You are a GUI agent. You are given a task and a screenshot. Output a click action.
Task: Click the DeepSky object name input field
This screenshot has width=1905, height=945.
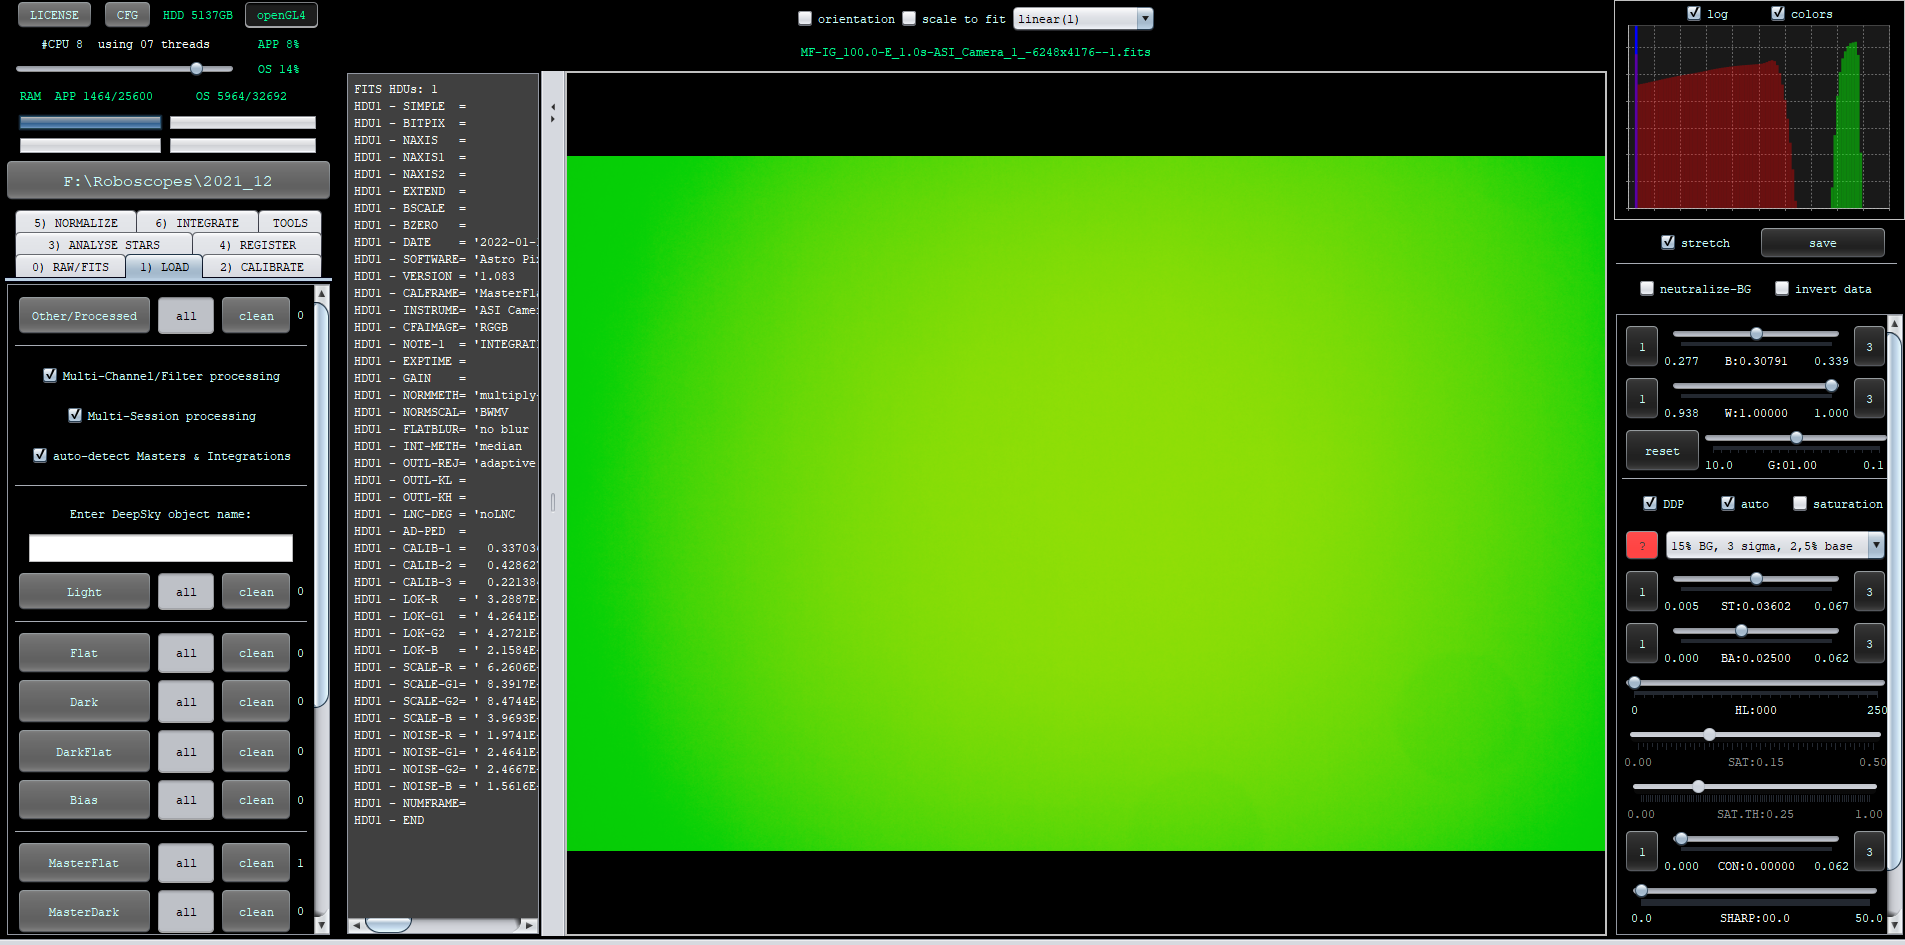tap(161, 548)
